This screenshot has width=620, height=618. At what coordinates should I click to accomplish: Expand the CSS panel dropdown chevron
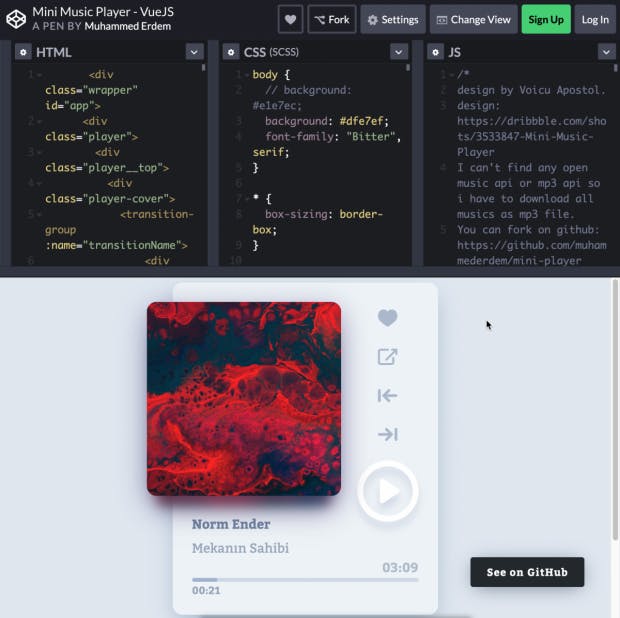point(399,52)
